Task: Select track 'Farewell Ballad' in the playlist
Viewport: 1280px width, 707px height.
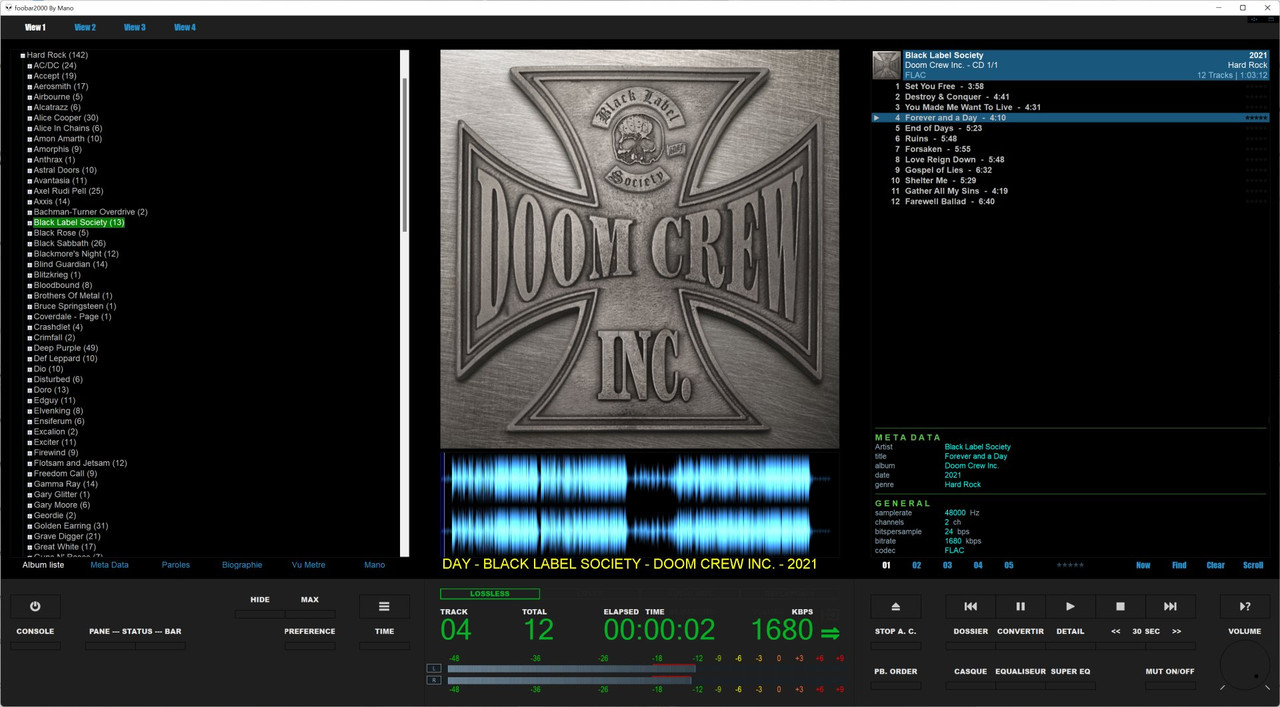Action: [1070, 202]
